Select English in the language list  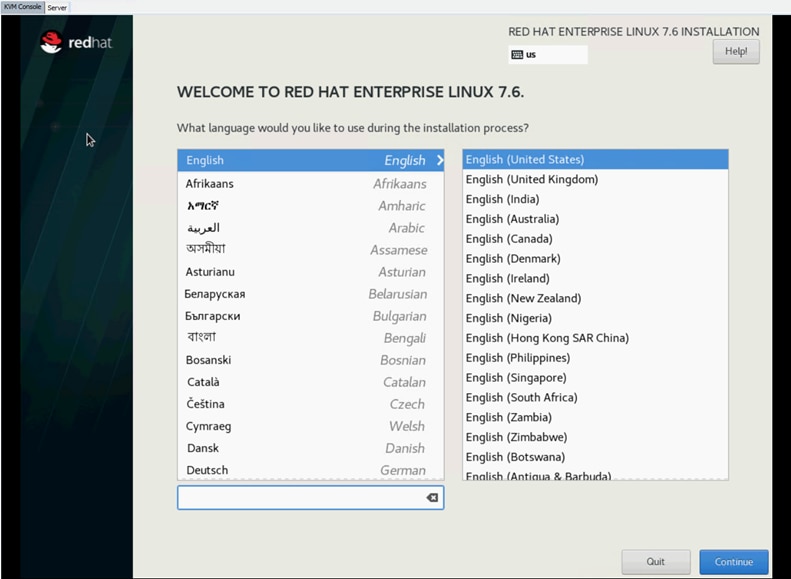pyautogui.click(x=311, y=160)
